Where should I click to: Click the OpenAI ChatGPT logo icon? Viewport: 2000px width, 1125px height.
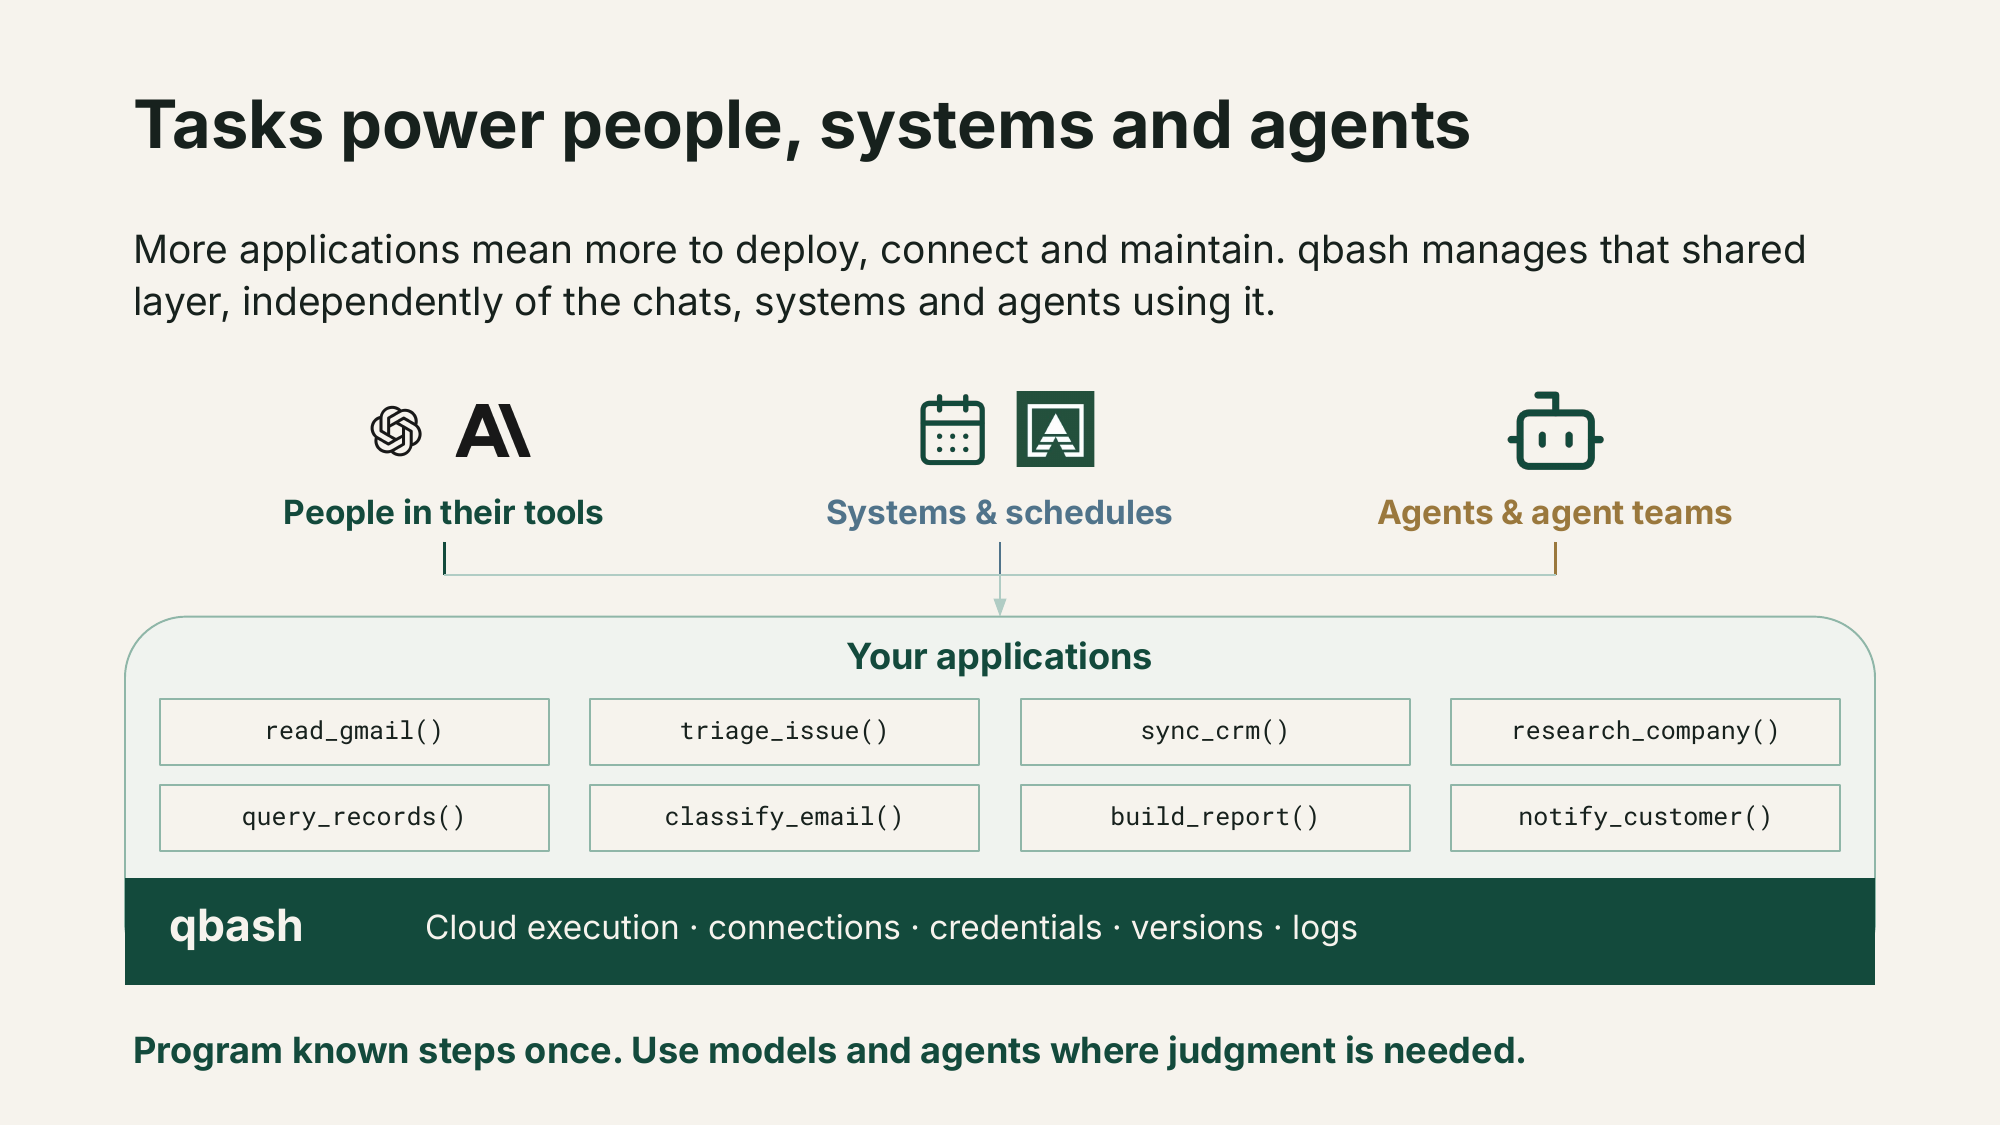point(396,431)
